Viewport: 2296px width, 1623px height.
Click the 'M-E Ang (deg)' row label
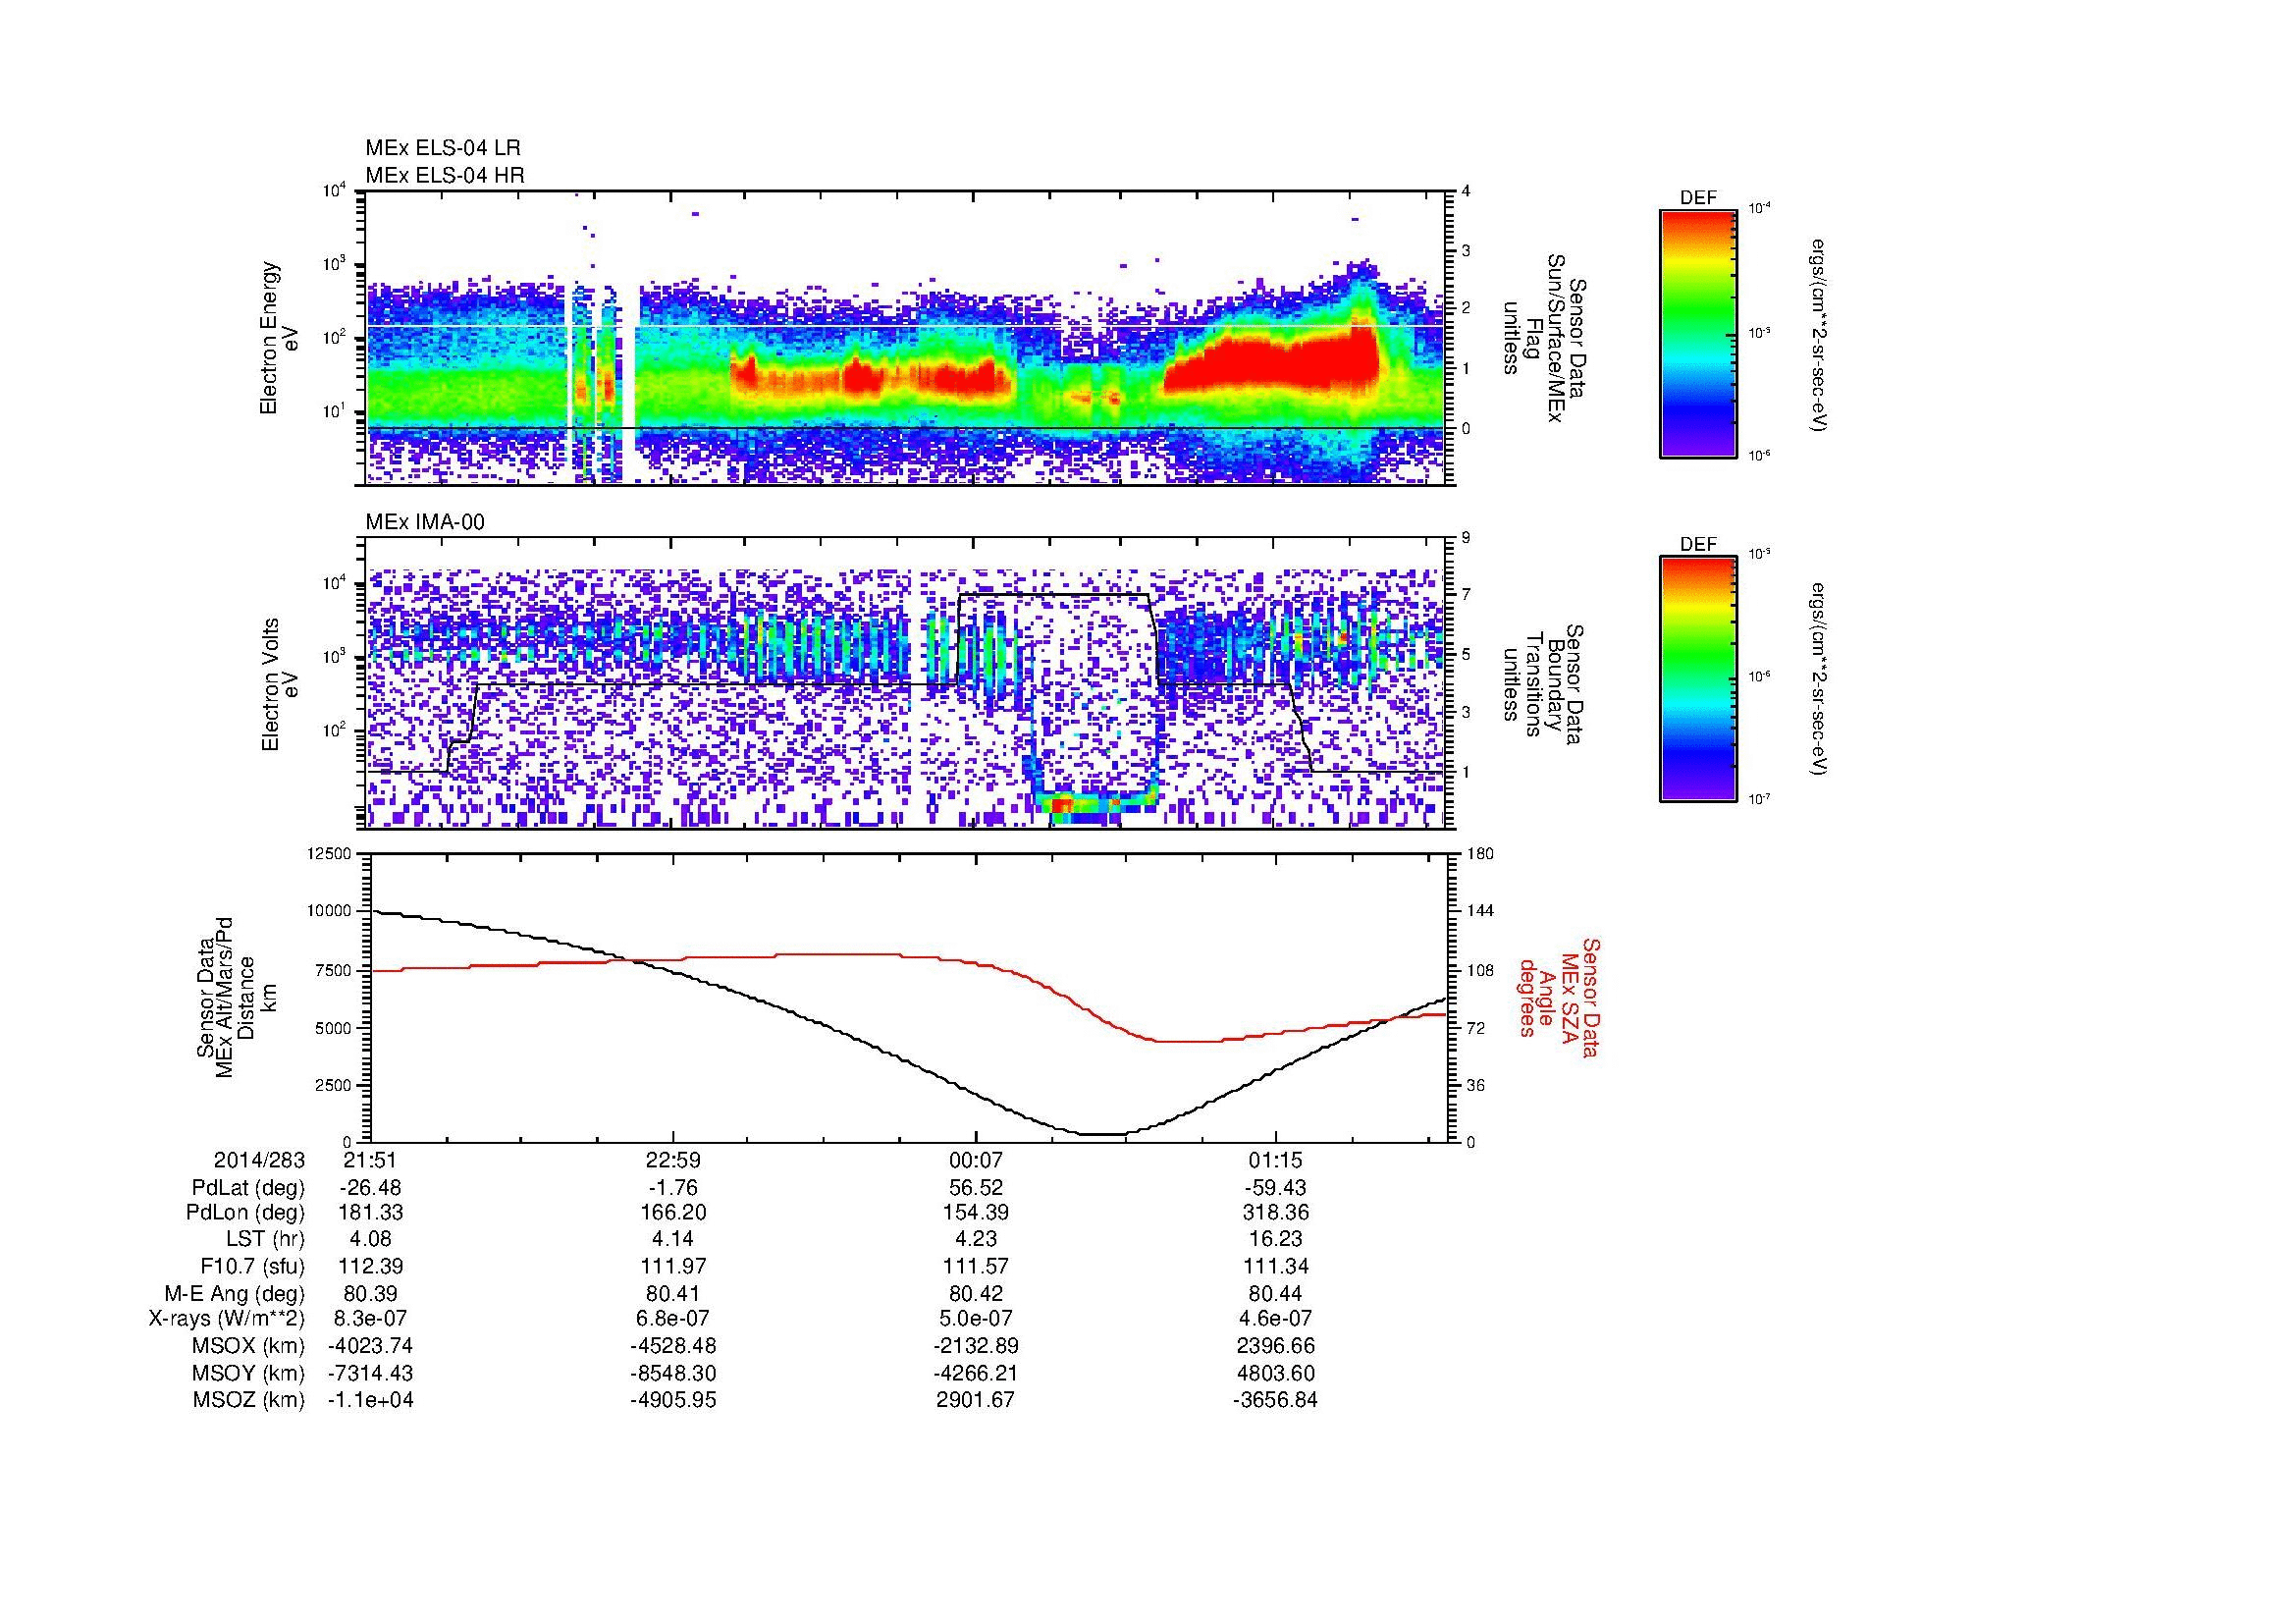click(x=234, y=1293)
